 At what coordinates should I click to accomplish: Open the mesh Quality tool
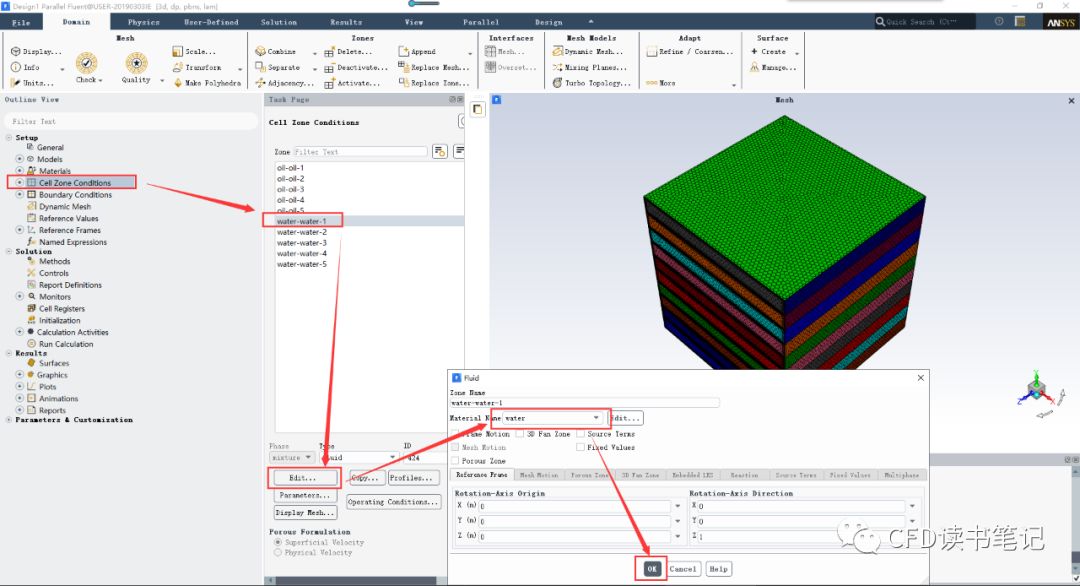pyautogui.click(x=136, y=67)
